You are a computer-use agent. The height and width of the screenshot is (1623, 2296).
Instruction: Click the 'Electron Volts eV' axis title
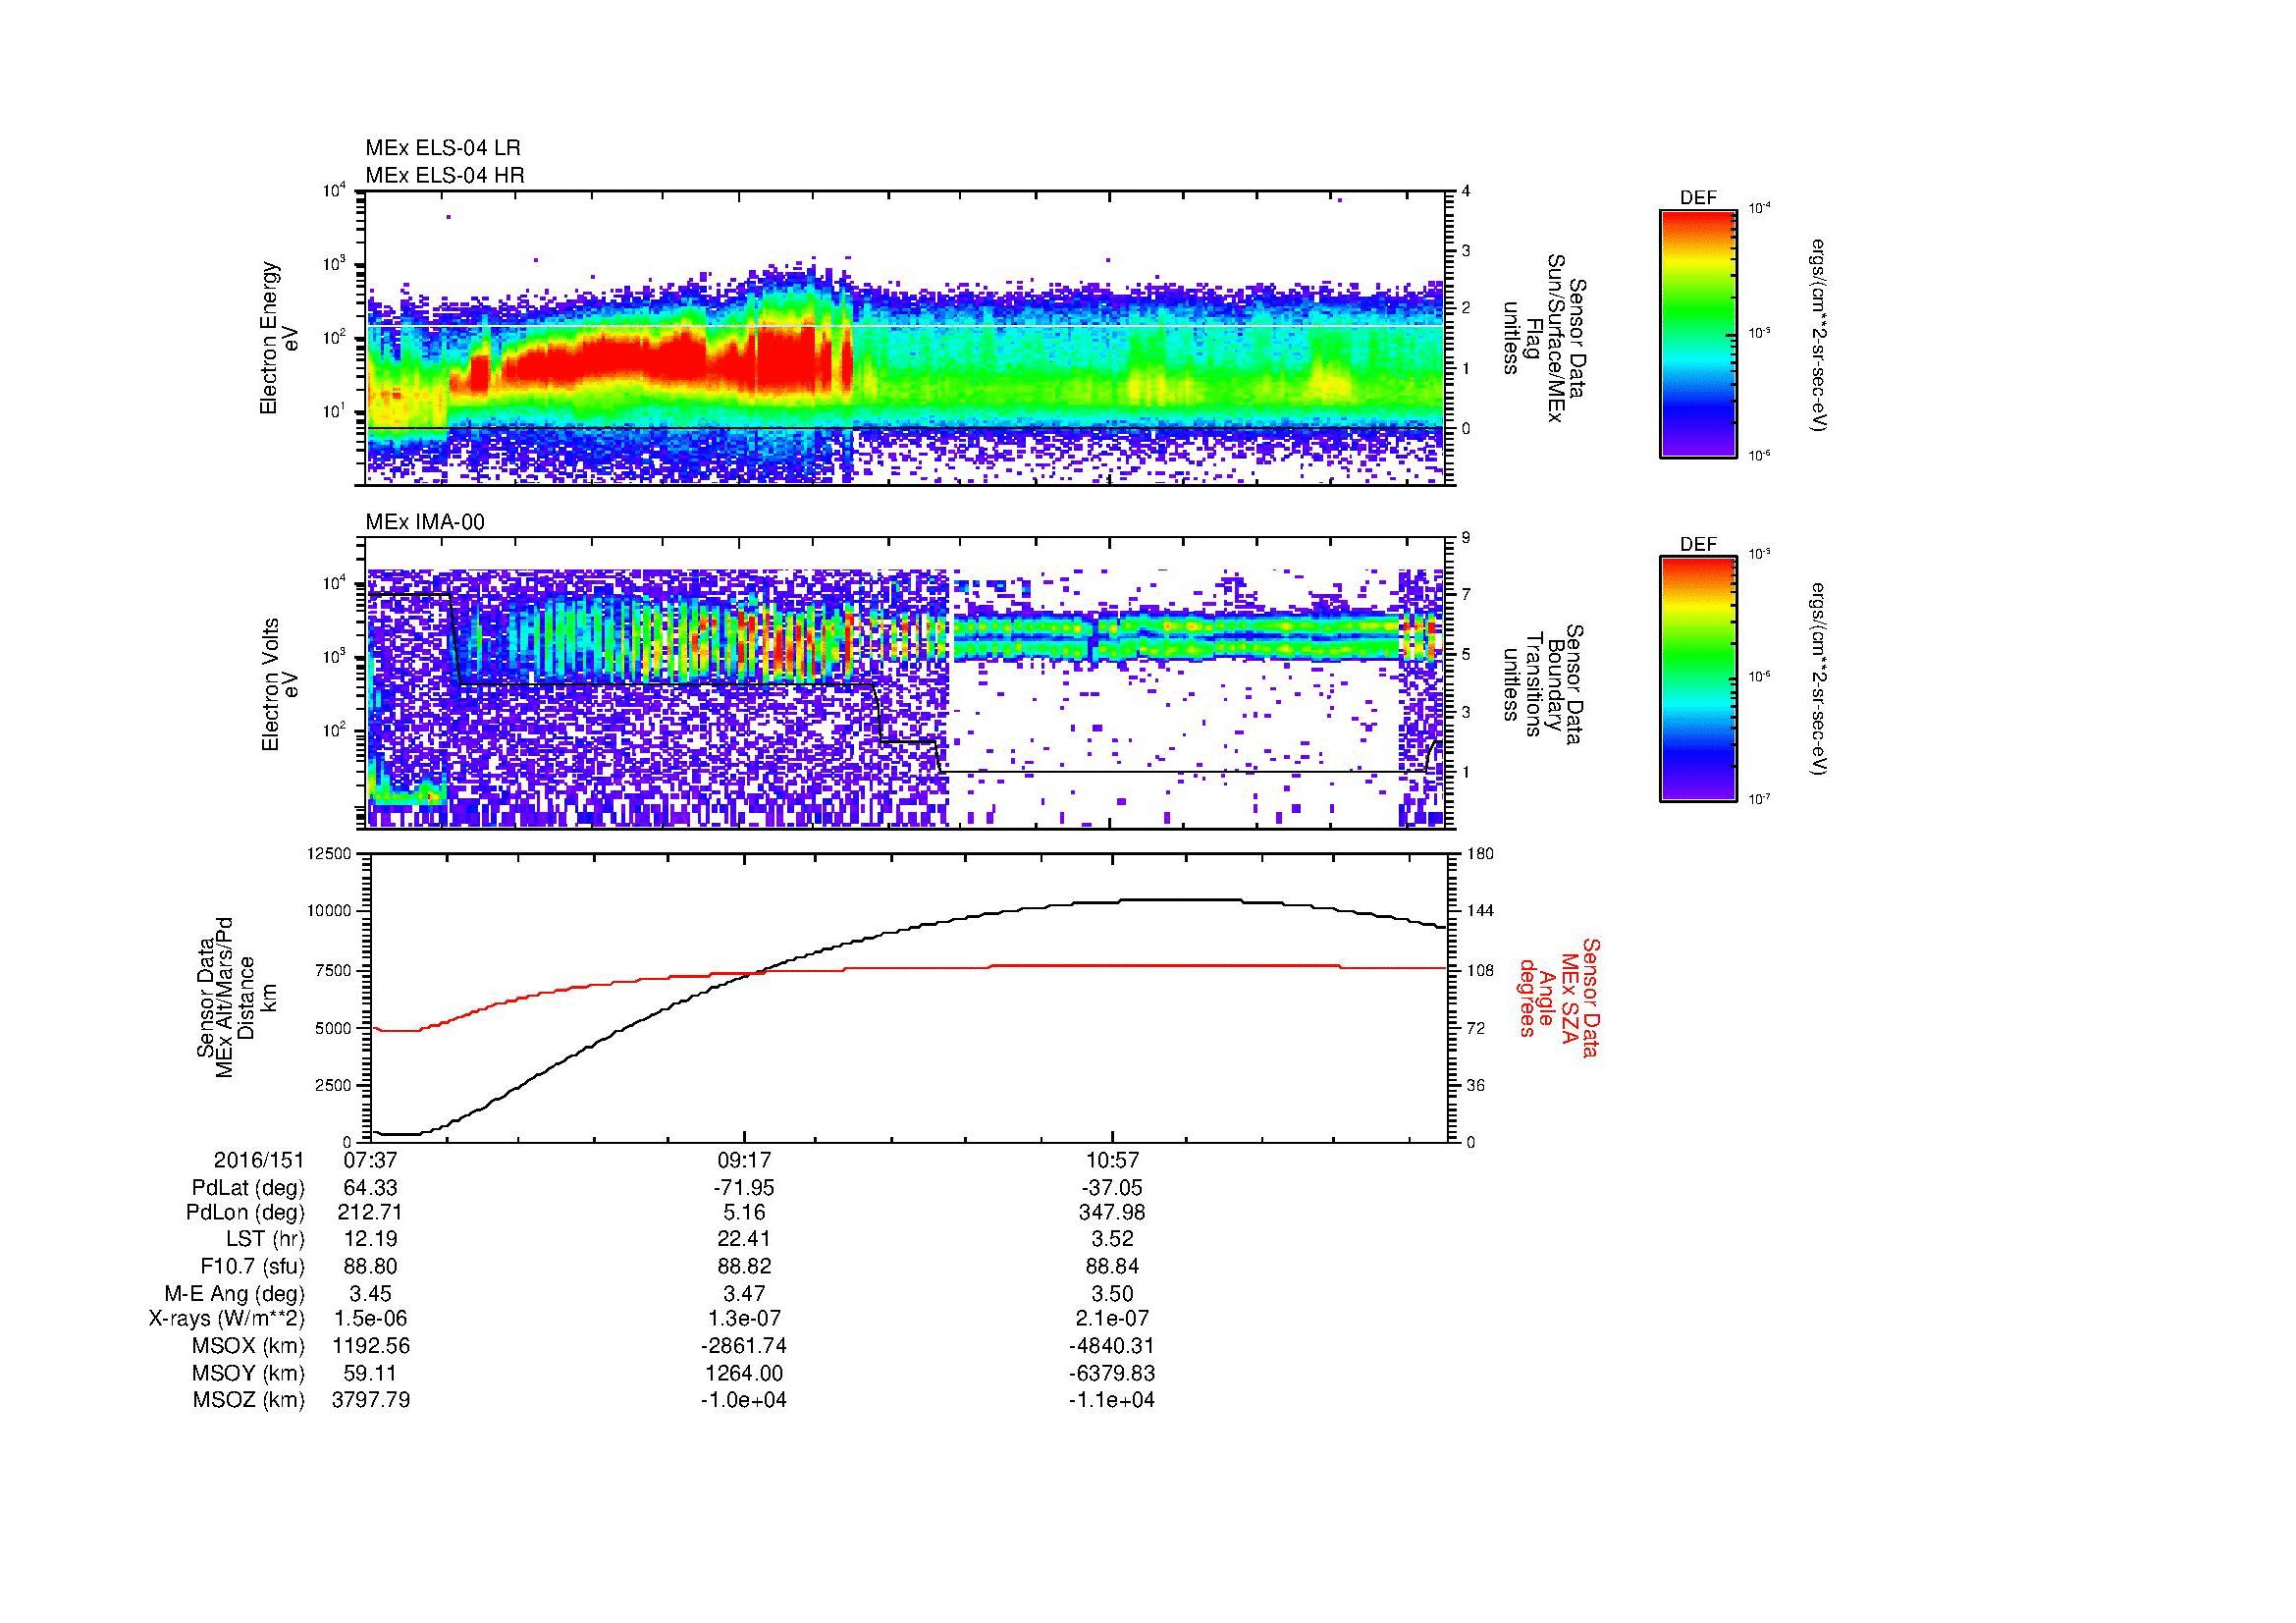click(x=279, y=685)
